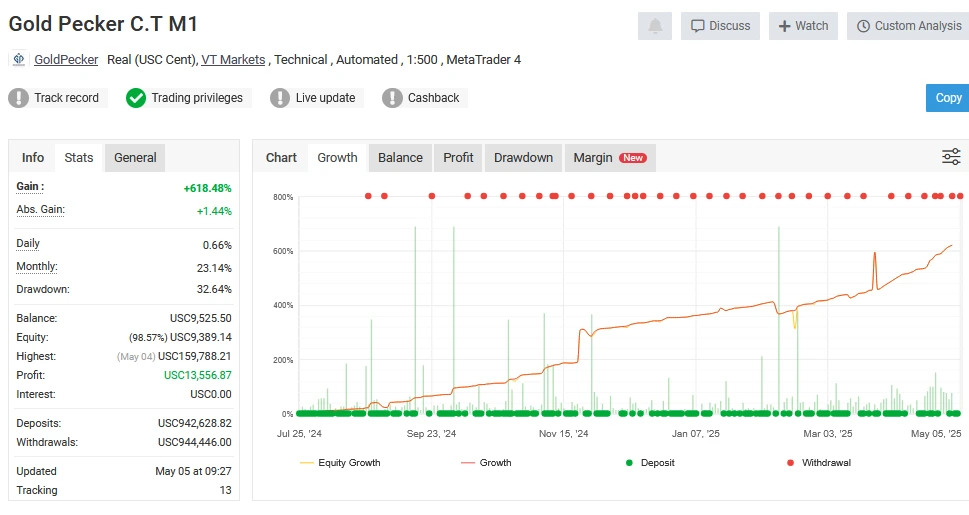This screenshot has width=969, height=515.
Task: Open Custom Analysis
Action: click(x=908, y=26)
